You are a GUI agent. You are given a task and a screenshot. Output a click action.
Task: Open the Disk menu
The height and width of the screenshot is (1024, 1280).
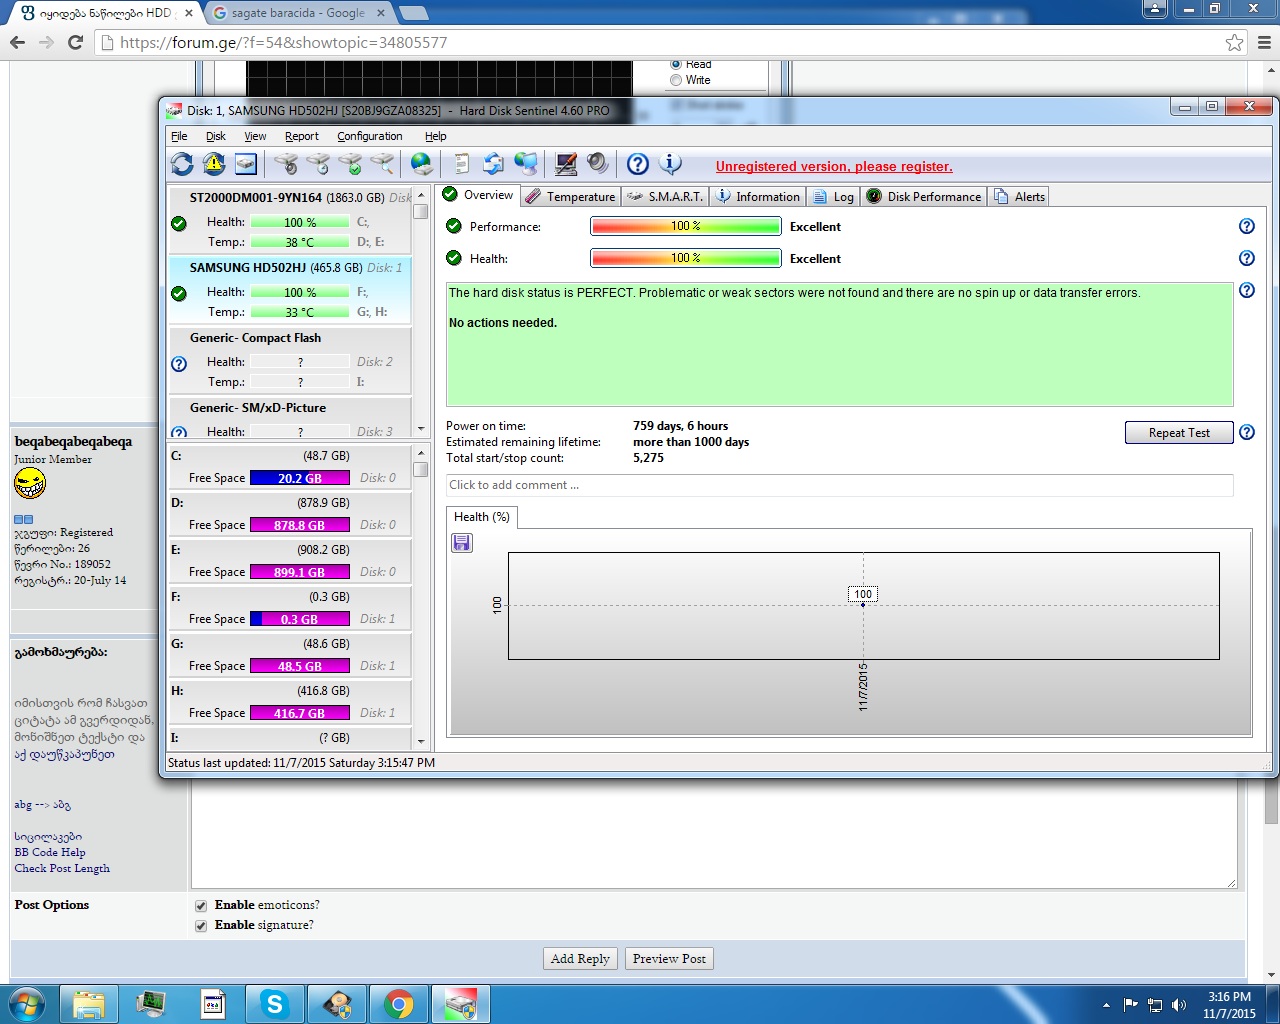click(x=216, y=136)
